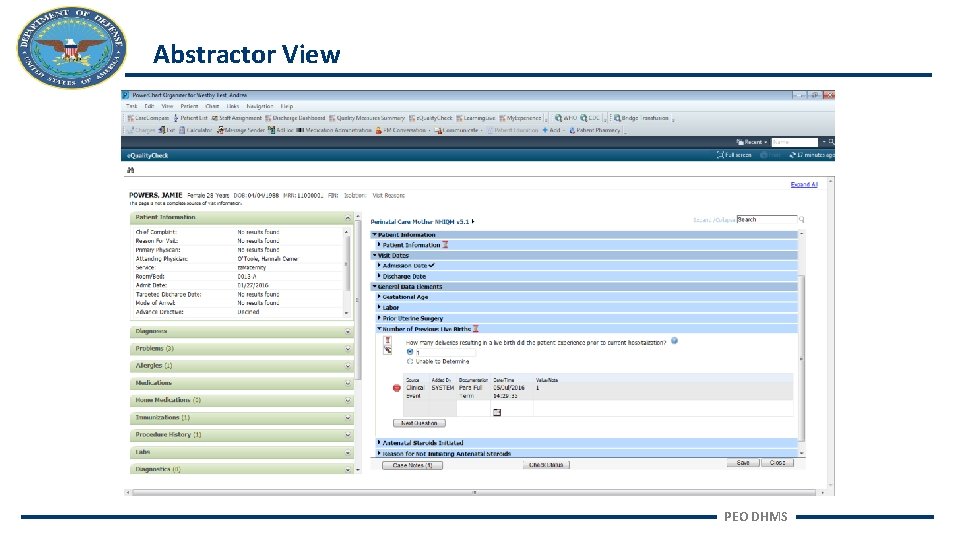Expand the Home Medications section
The image size is (960, 540).
click(x=348, y=400)
